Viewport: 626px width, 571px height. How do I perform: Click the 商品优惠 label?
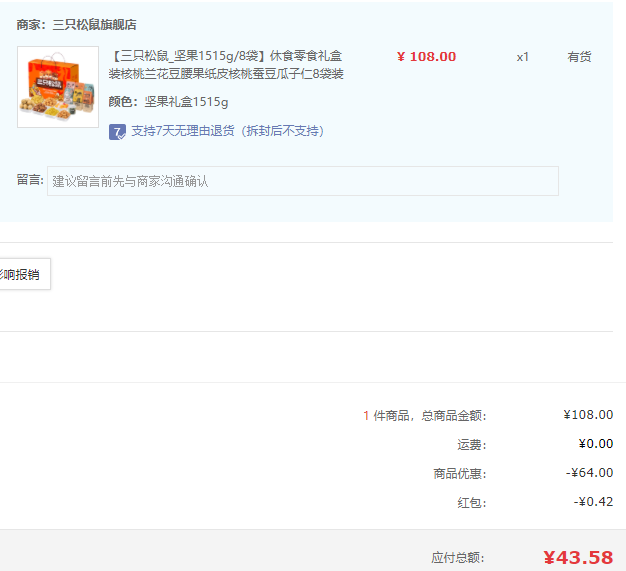[x=460, y=474]
